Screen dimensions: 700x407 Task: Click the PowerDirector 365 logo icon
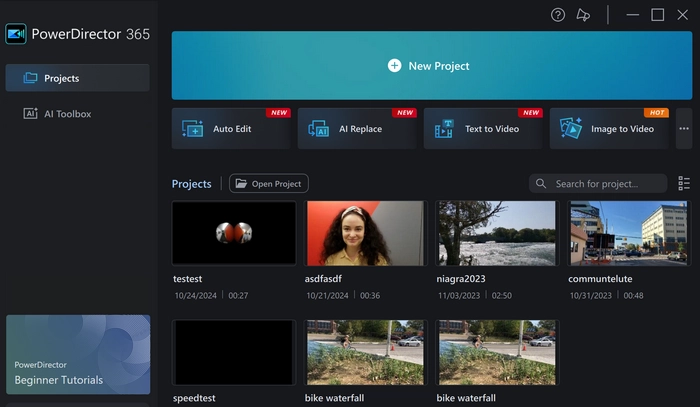pyautogui.click(x=16, y=34)
